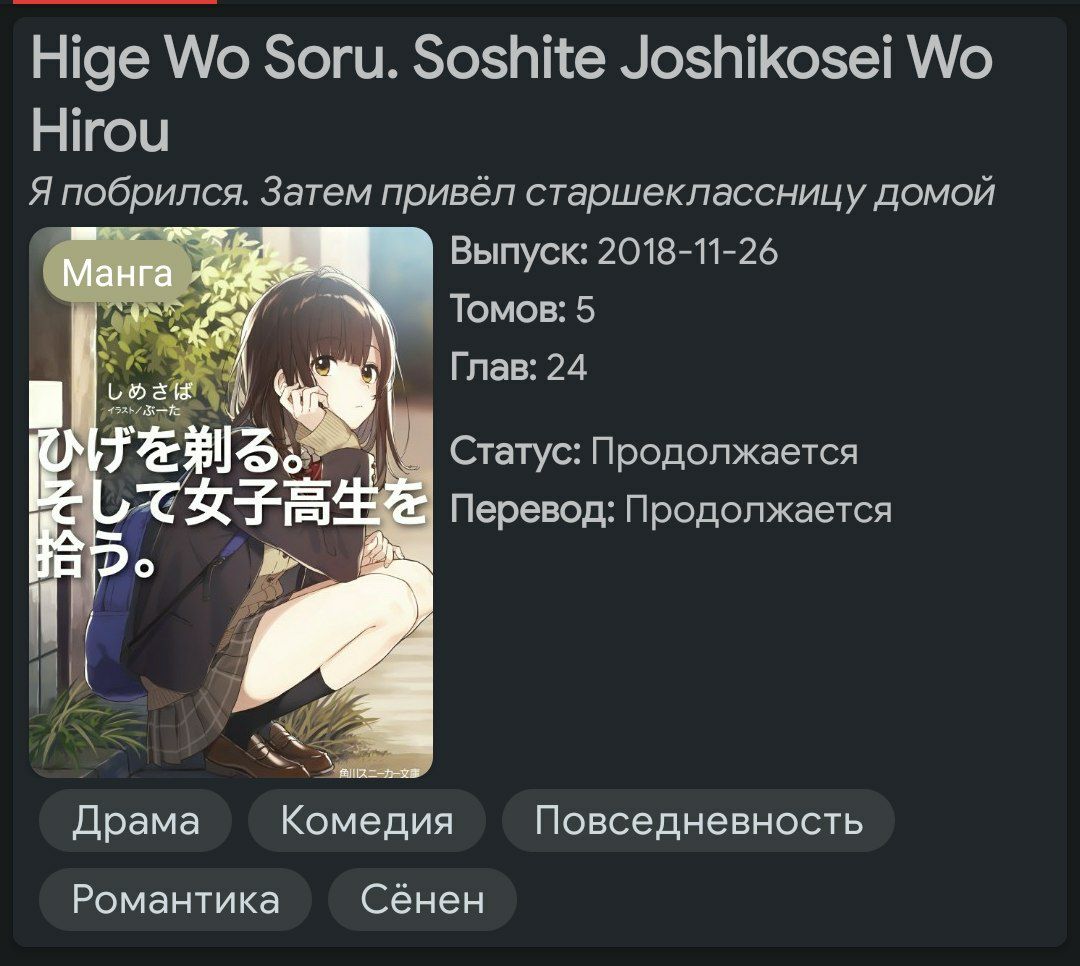Click the Выпуск label
Viewport: 1080px width, 966px height.
click(x=518, y=251)
